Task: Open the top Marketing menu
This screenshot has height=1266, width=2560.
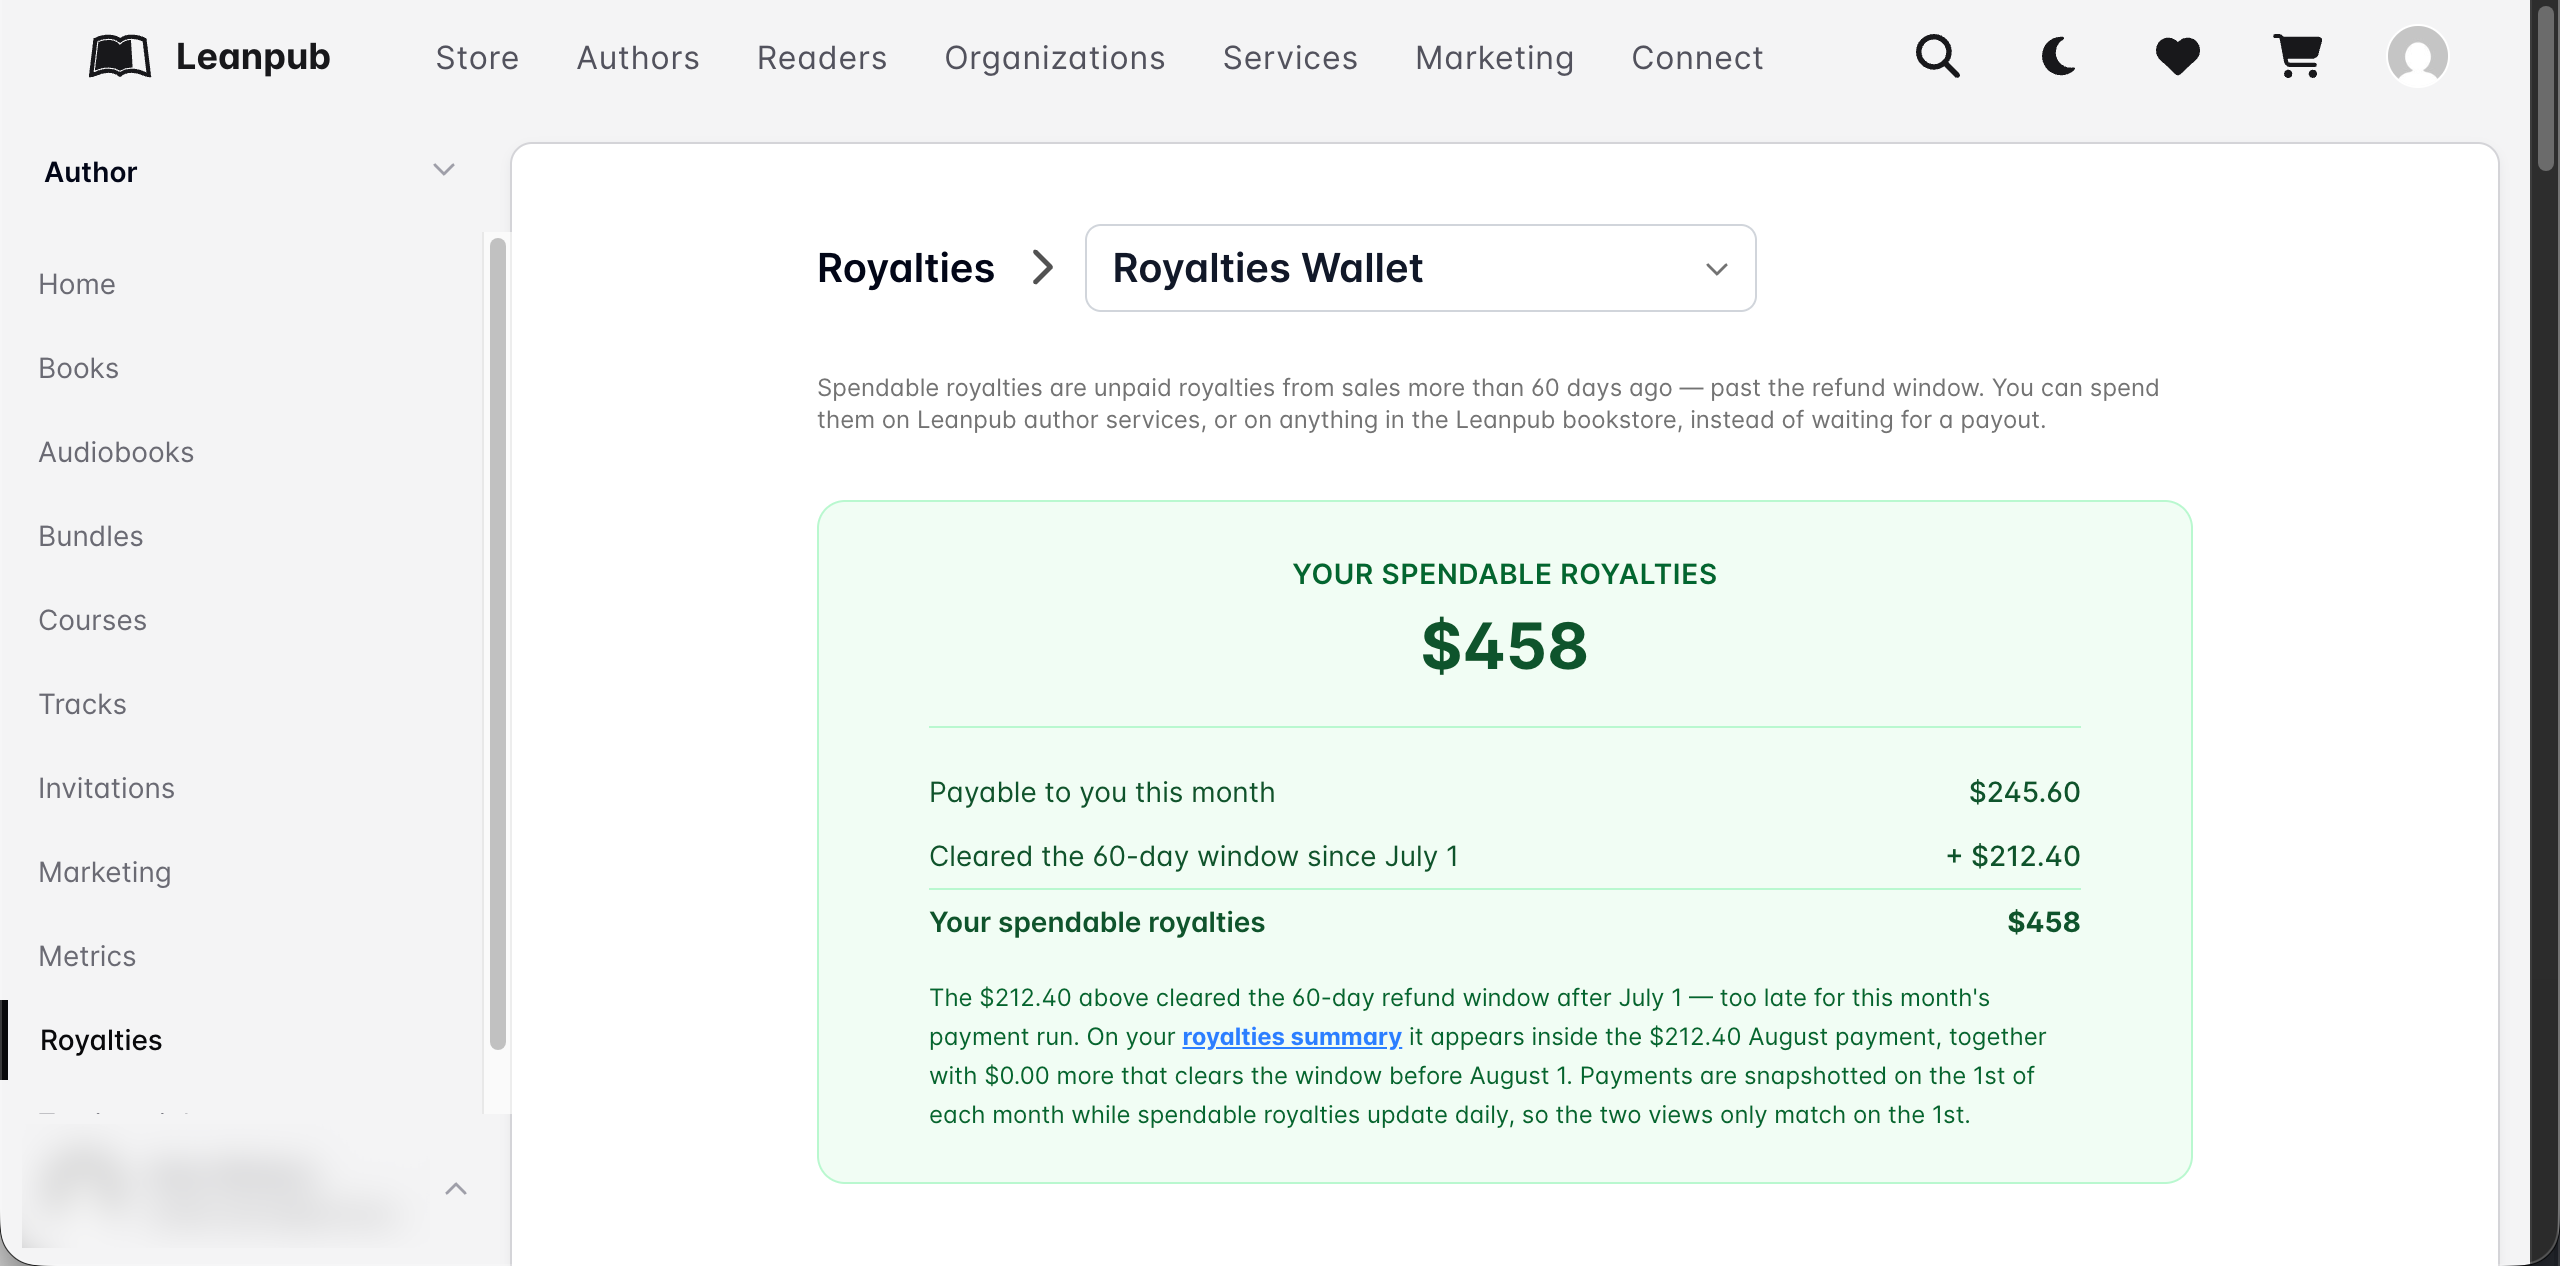Action: click(1494, 57)
